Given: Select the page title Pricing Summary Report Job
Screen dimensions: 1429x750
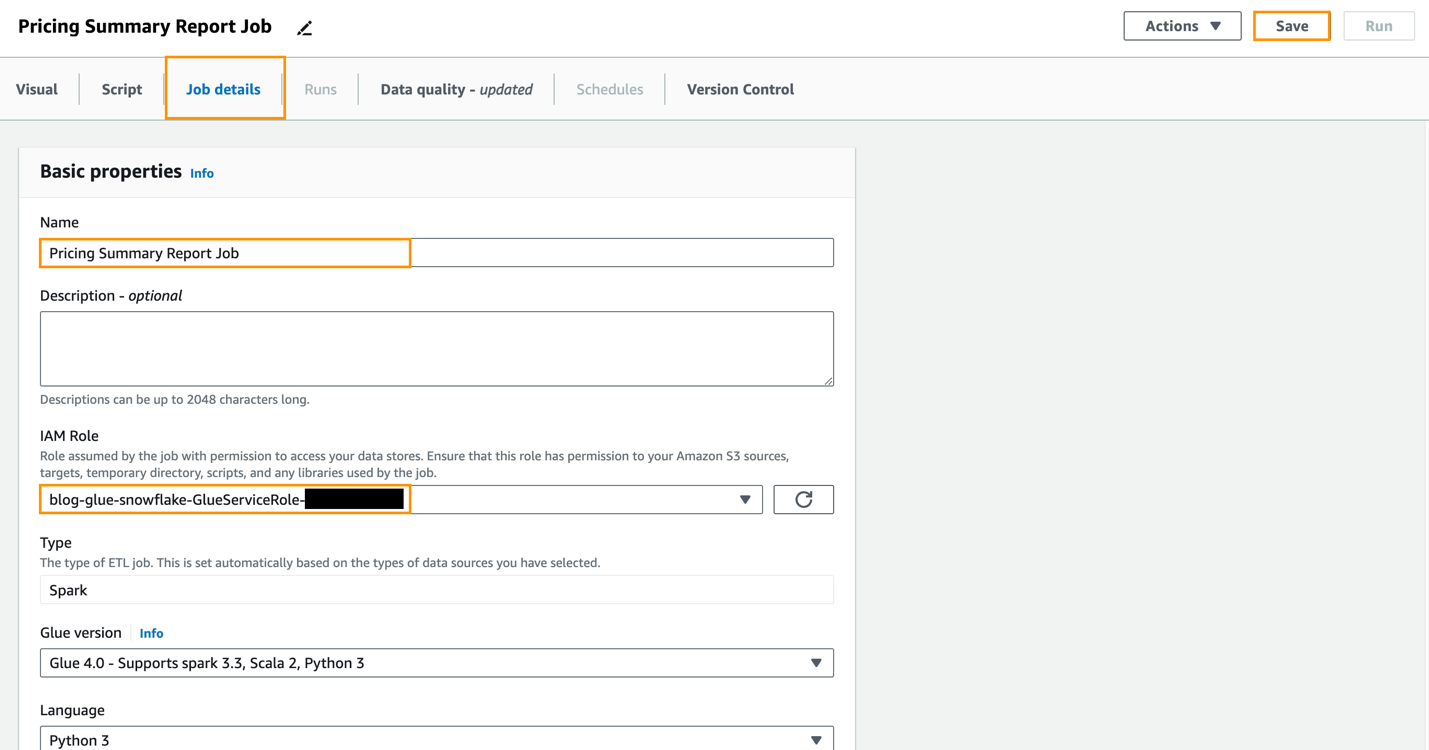Looking at the screenshot, I should (145, 27).
